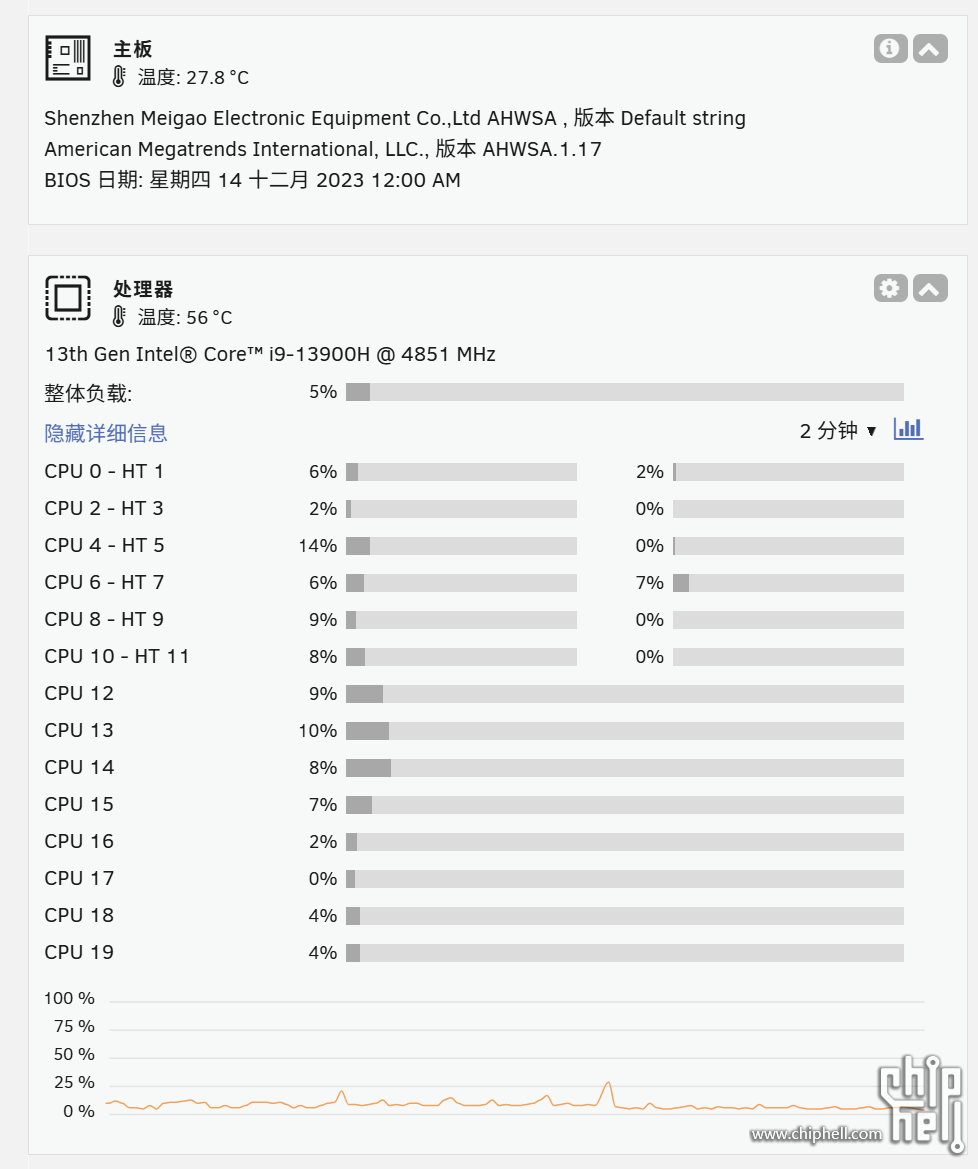This screenshot has height=1169, width=978.
Task: Open motherboard info button
Action: point(890,48)
